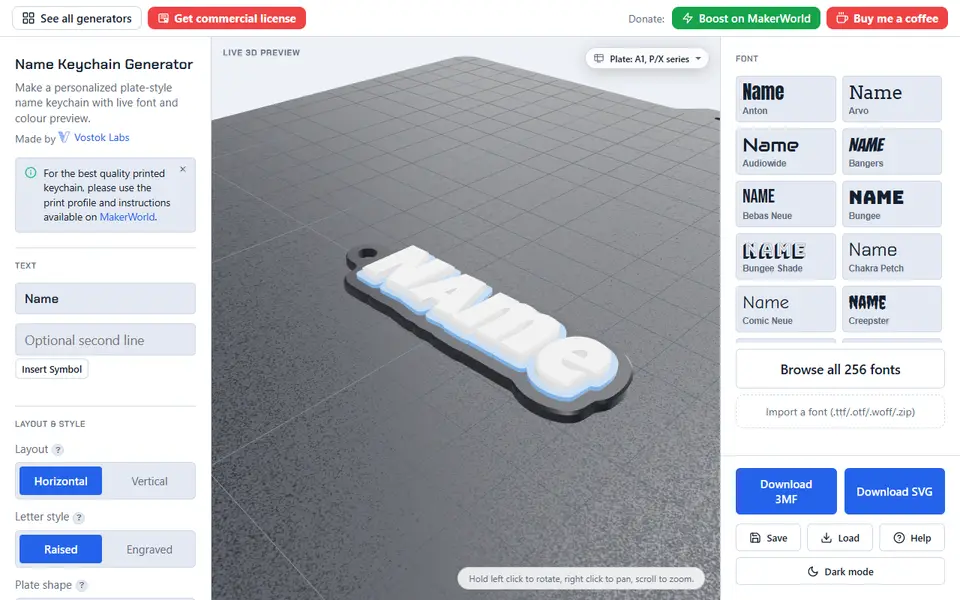This screenshot has height=600, width=960.
Task: Select Vertical layout
Action: pyautogui.click(x=149, y=481)
